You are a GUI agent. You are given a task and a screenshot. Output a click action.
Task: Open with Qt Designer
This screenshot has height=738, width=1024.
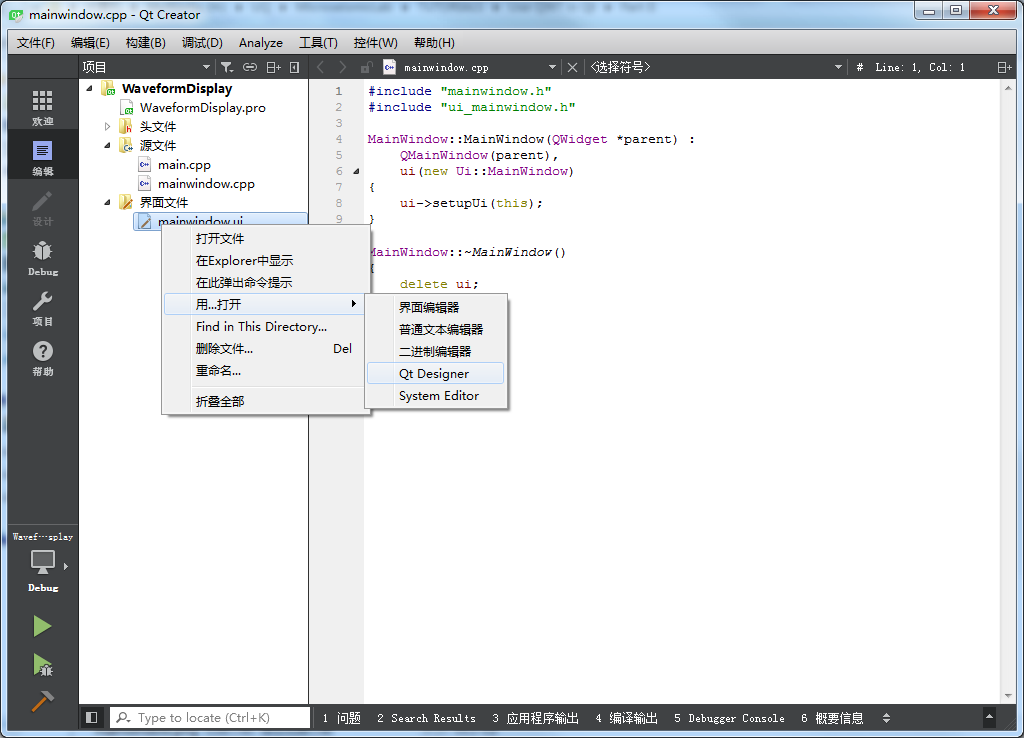436,374
